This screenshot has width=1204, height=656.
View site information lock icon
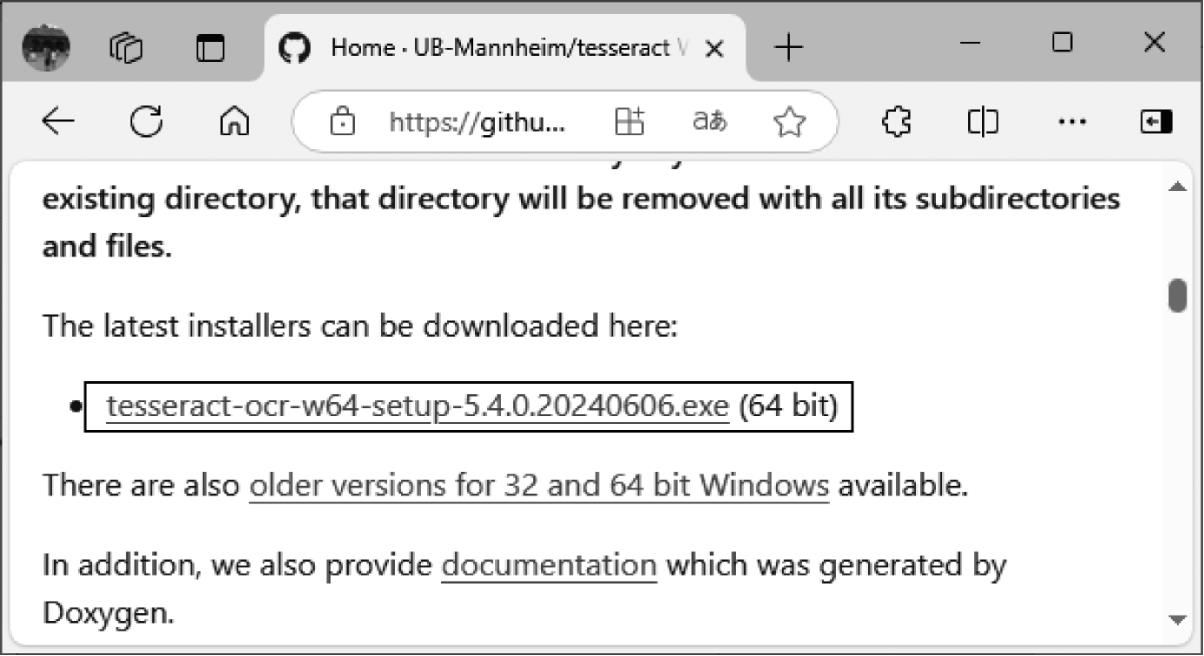[343, 122]
